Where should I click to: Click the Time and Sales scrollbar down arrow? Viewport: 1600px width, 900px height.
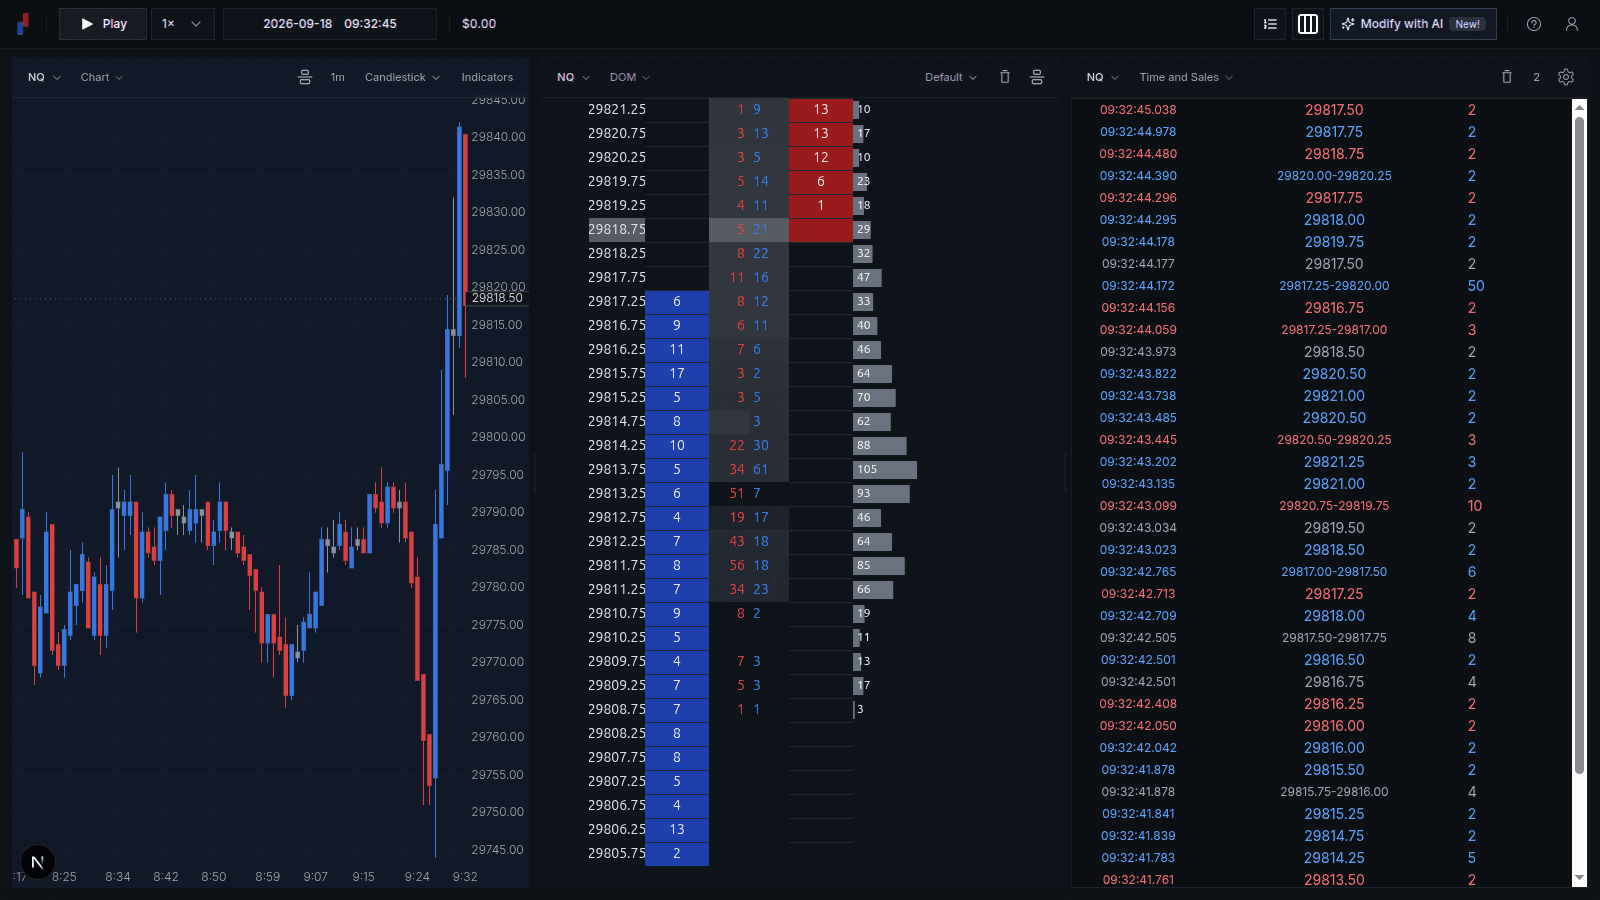click(1579, 879)
